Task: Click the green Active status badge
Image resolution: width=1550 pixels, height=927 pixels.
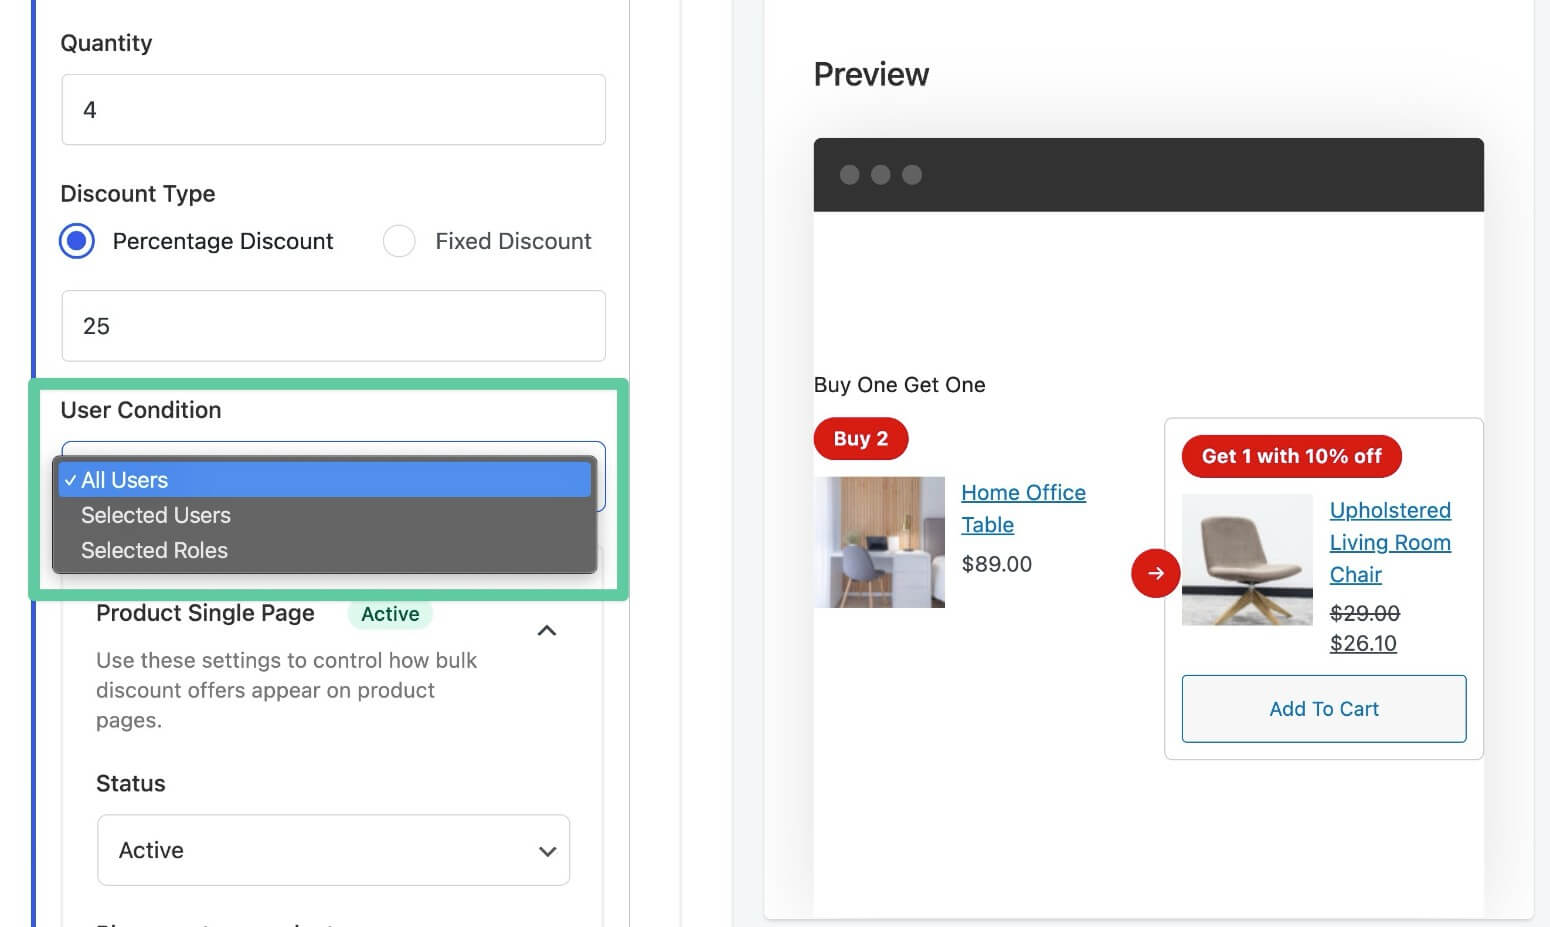Action: click(x=390, y=614)
